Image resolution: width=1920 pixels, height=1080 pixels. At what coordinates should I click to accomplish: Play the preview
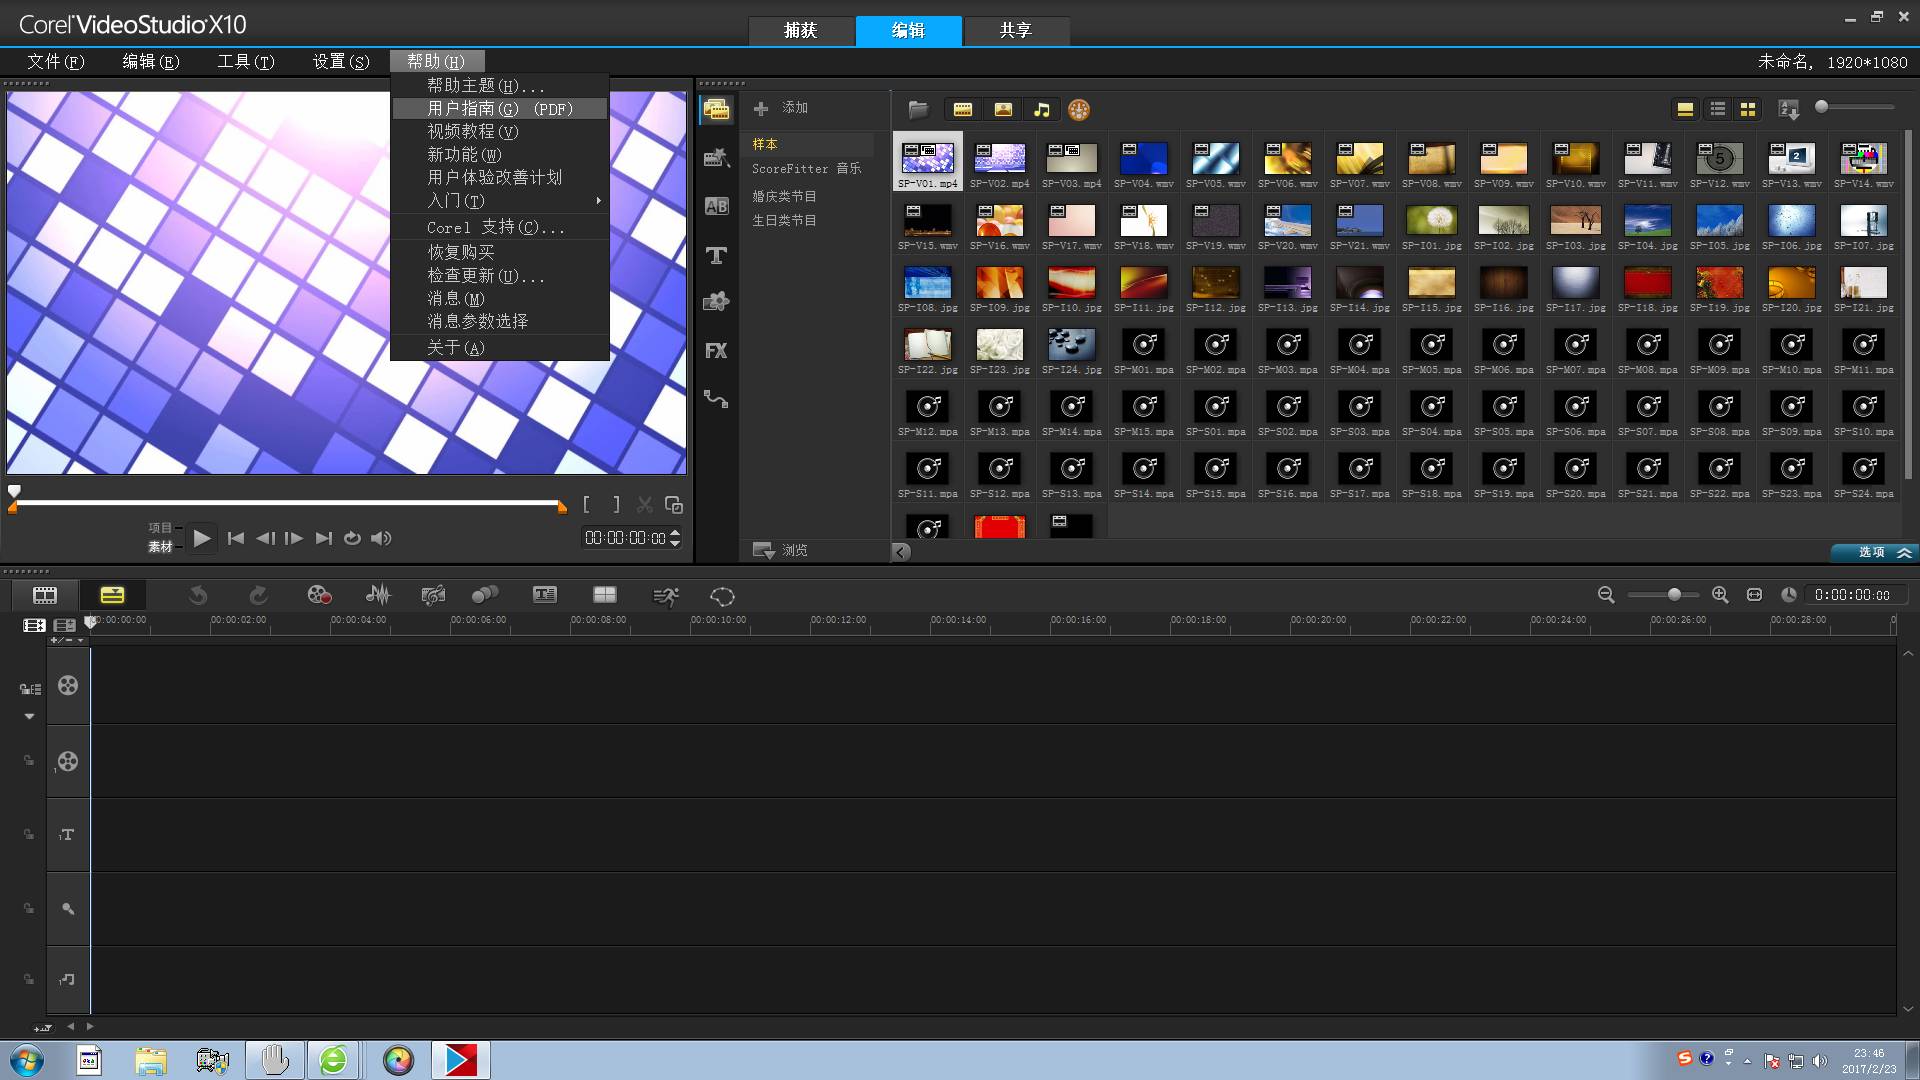pos(202,538)
